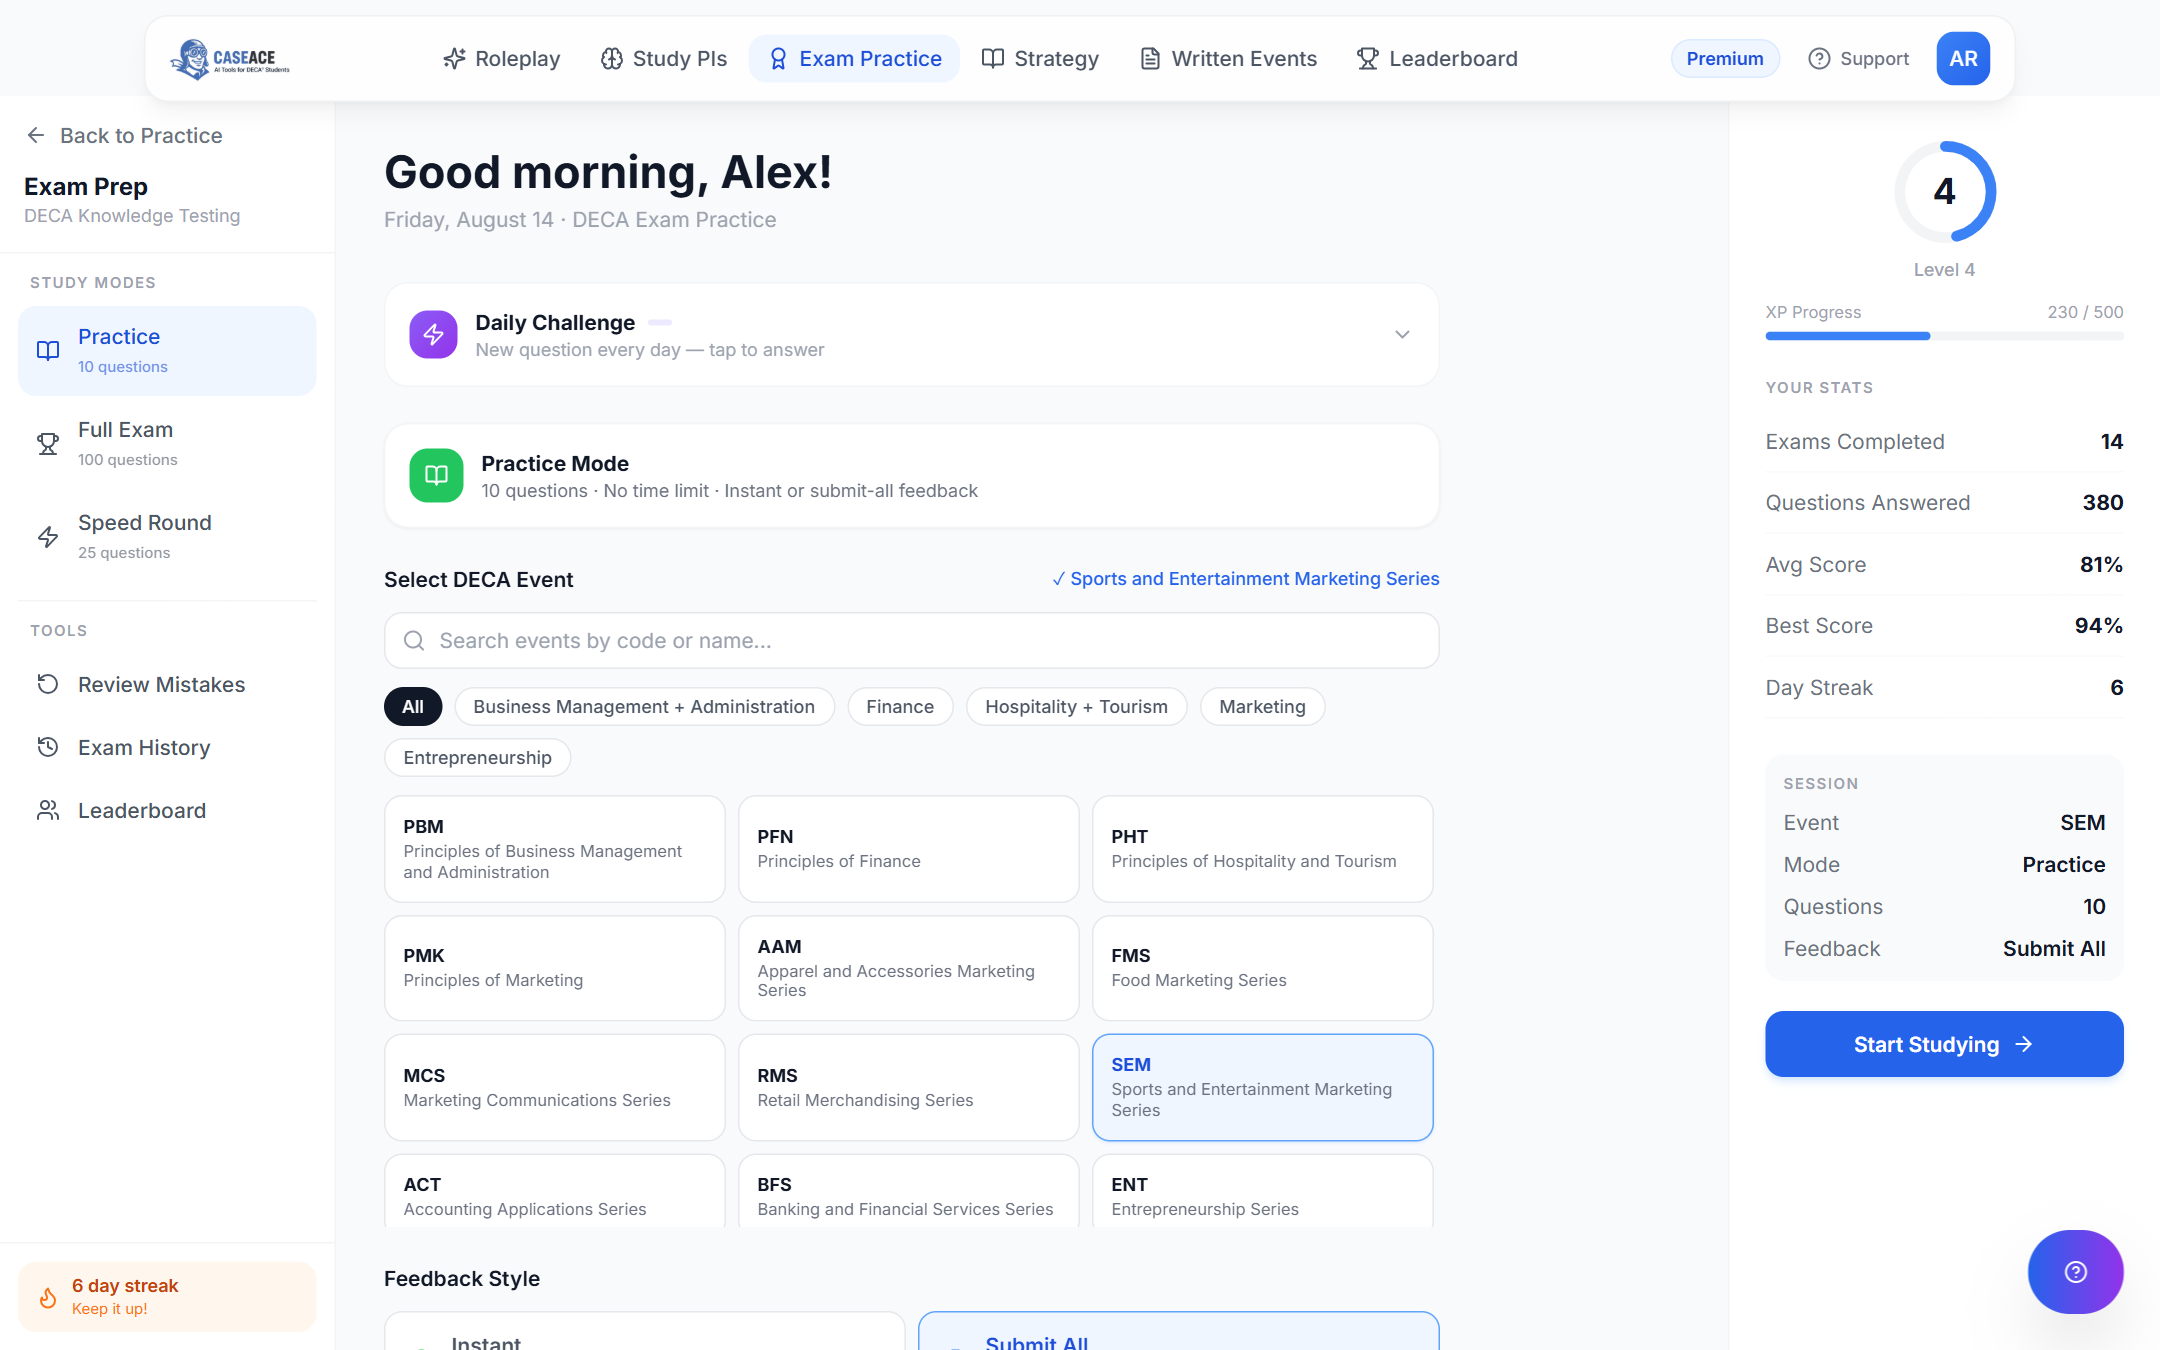This screenshot has height=1350, width=2160.
Task: Click the Leaderboard trophy icon in navbar
Action: pyautogui.click(x=1367, y=59)
